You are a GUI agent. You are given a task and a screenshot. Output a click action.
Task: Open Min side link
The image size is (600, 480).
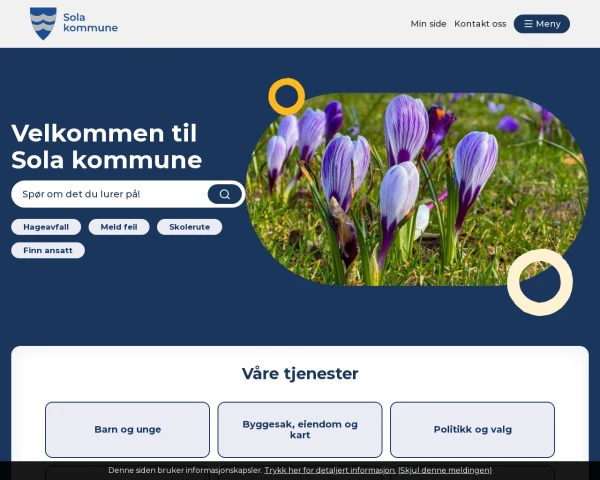tap(428, 24)
